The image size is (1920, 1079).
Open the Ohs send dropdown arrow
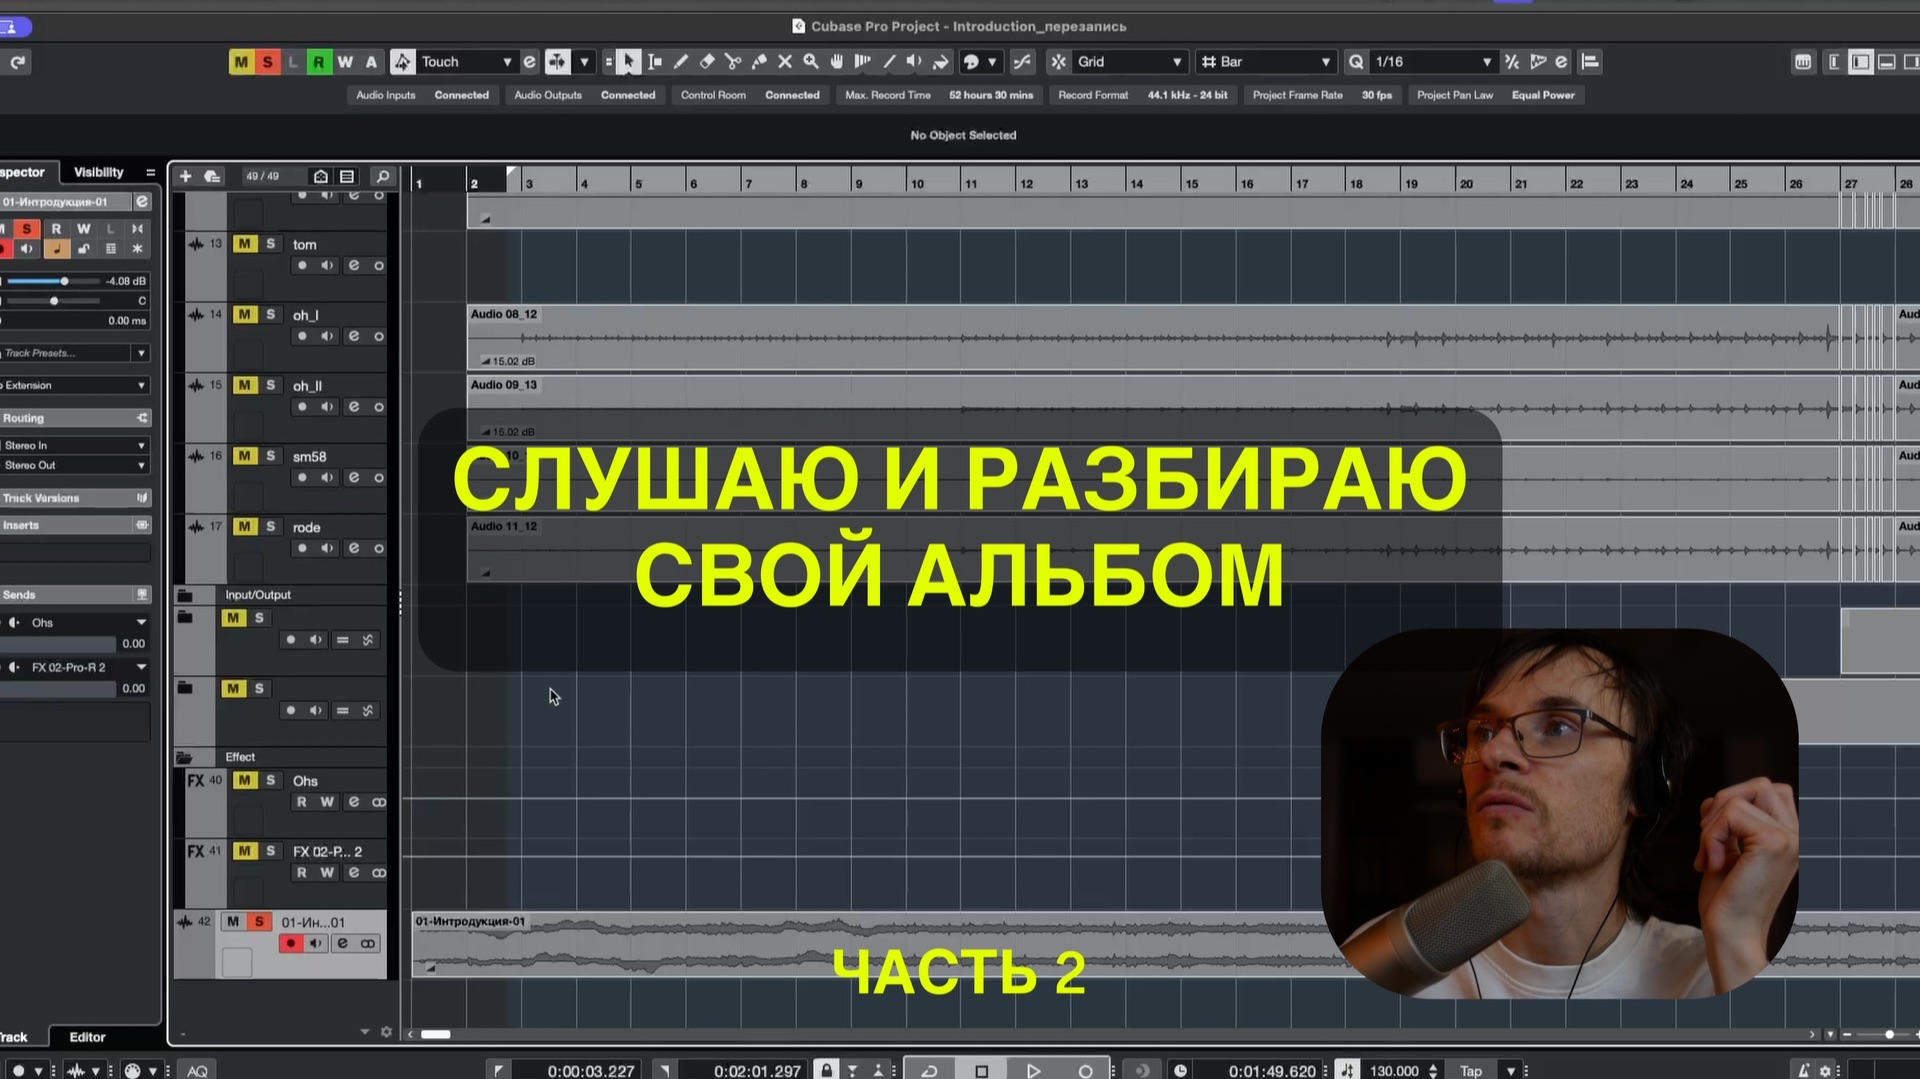pos(141,622)
